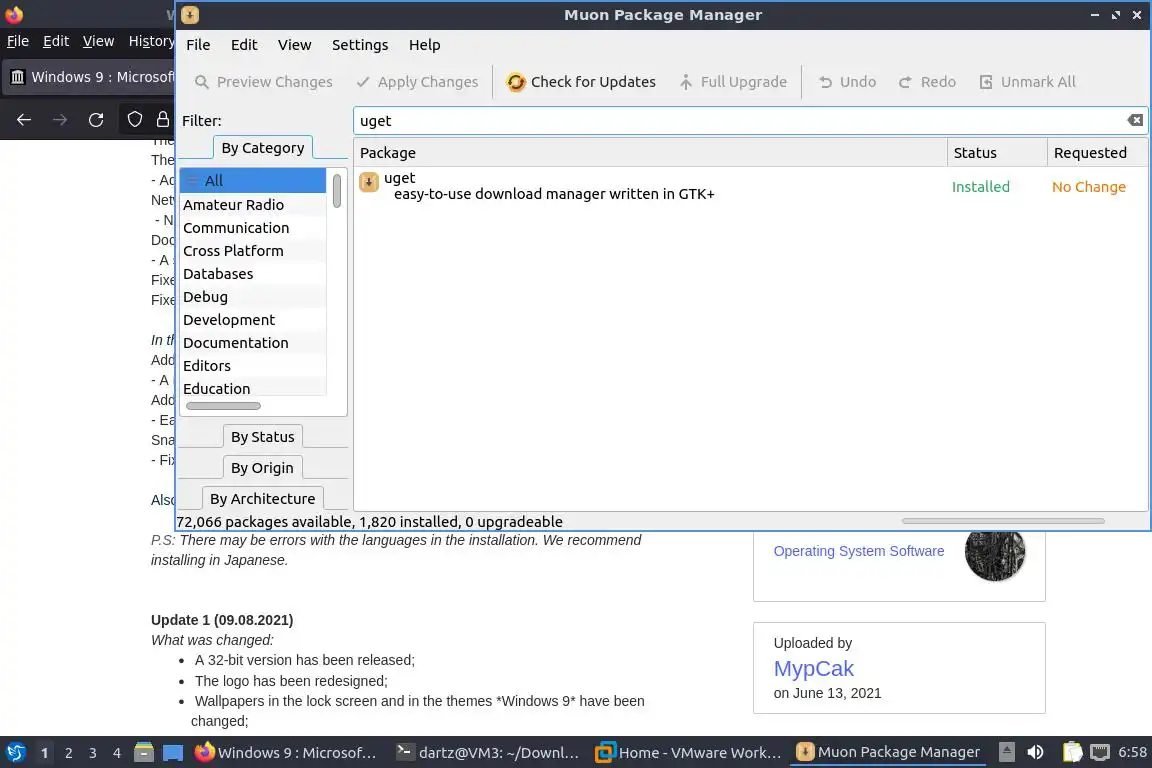Click the Full Upgrade arrow icon

click(685, 82)
